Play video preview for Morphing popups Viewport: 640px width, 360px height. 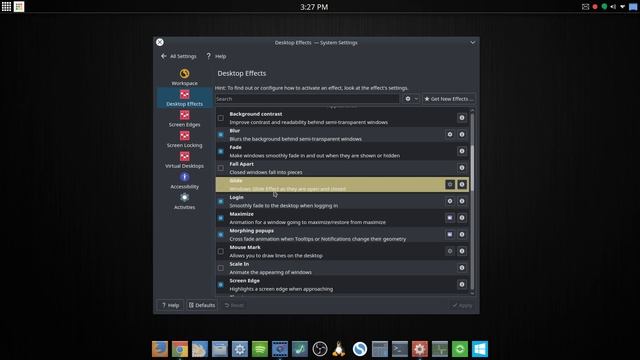(450, 235)
